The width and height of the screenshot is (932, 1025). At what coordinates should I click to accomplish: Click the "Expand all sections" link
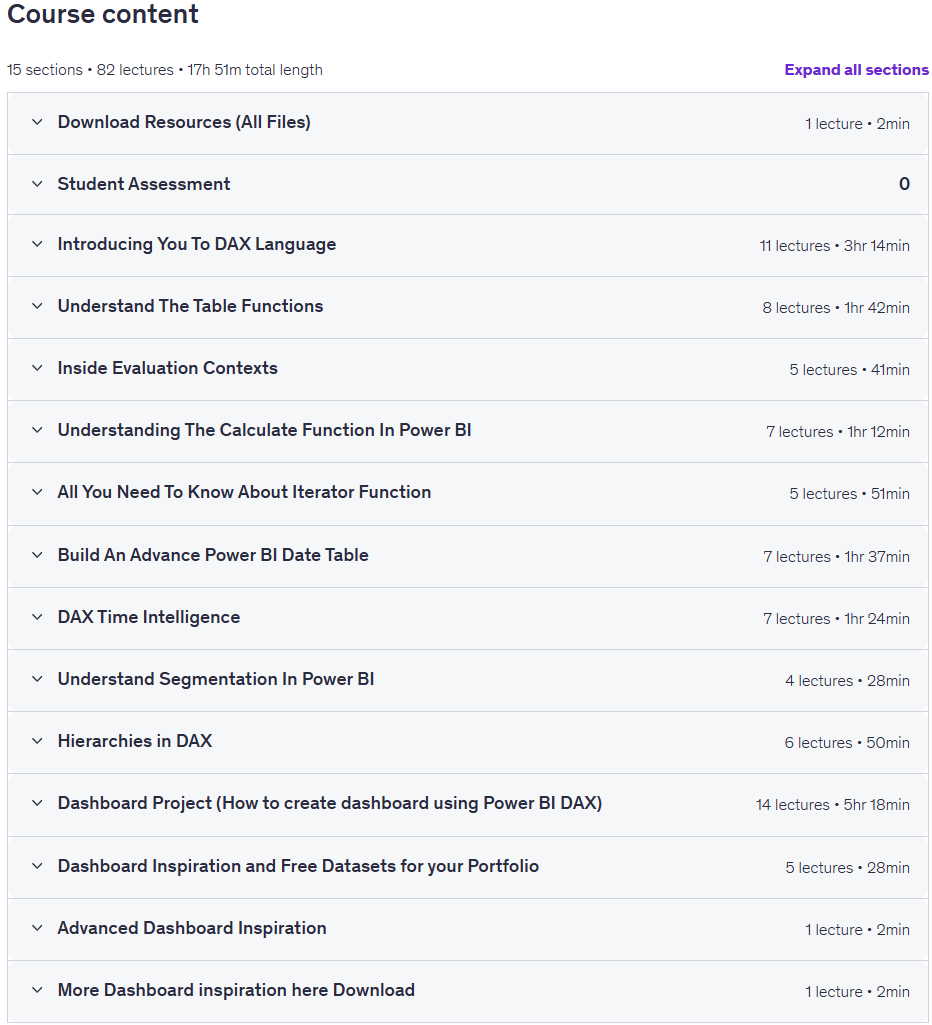[x=856, y=70]
